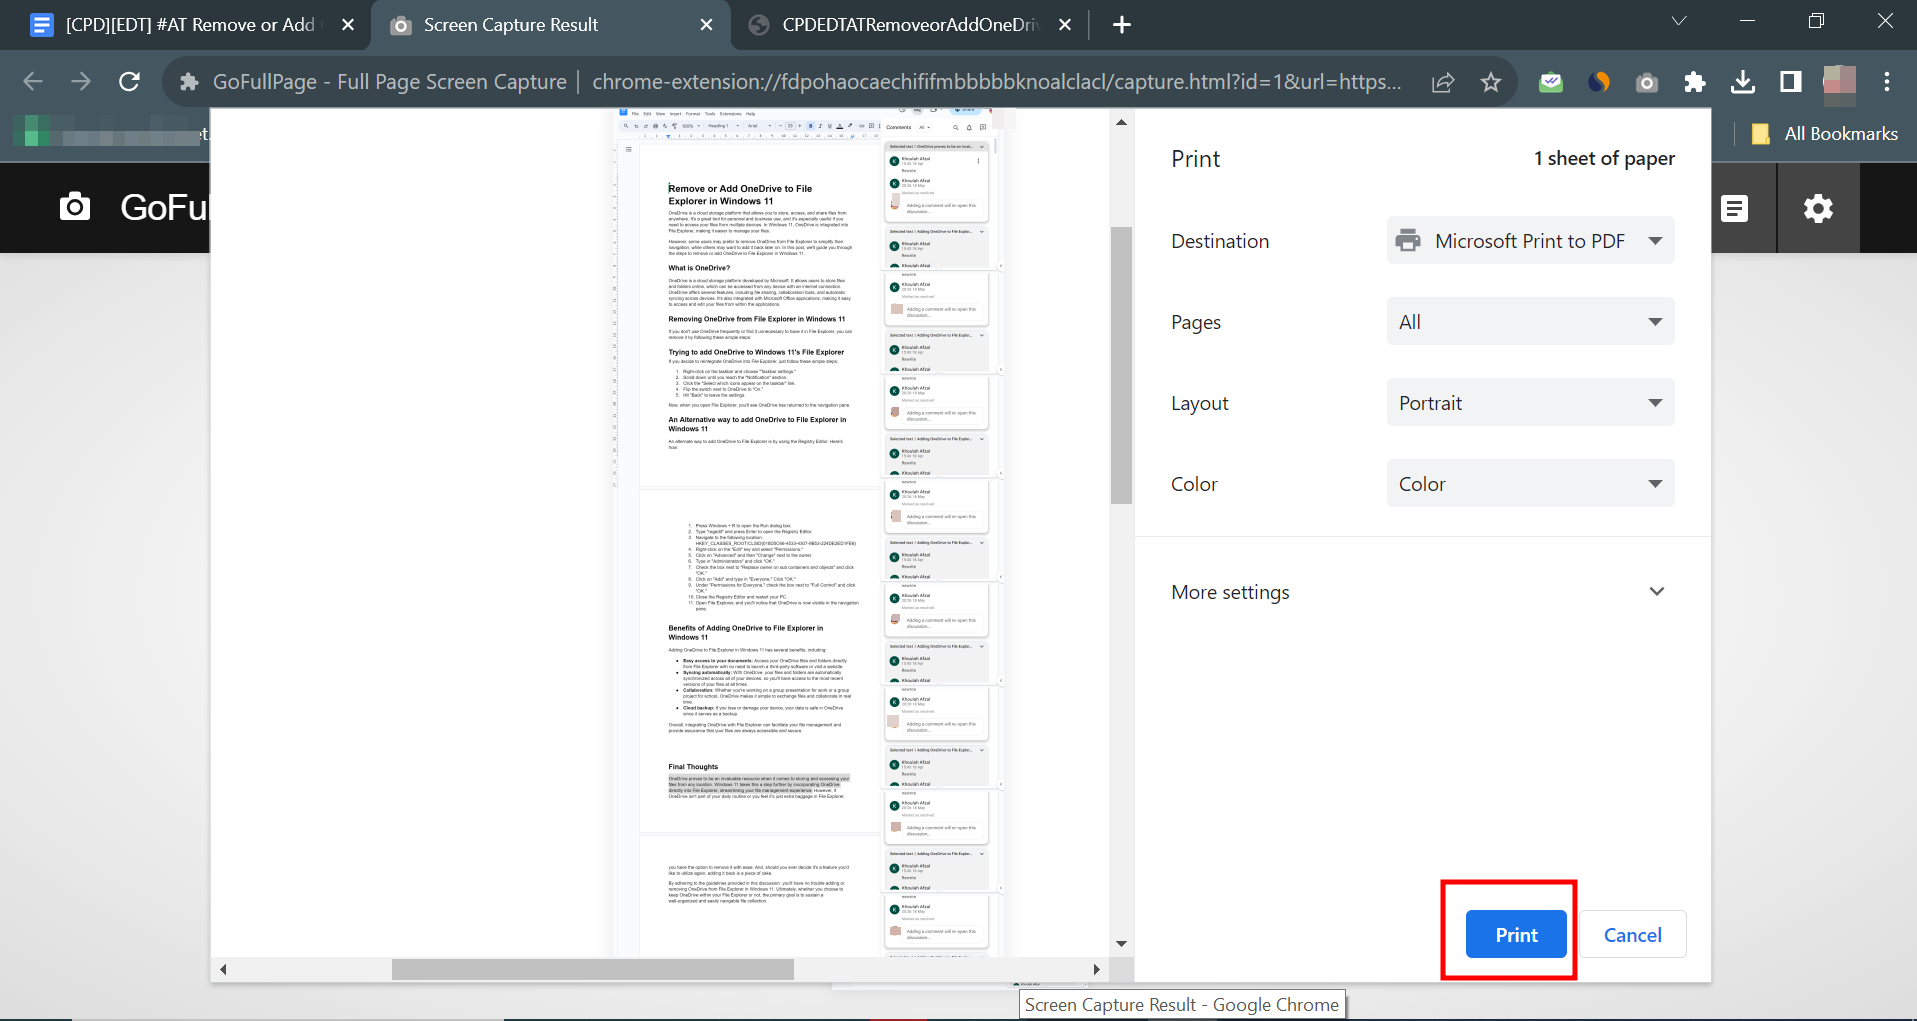Open the Extensions puzzle menu
This screenshot has height=1021, width=1917.
(x=1695, y=82)
